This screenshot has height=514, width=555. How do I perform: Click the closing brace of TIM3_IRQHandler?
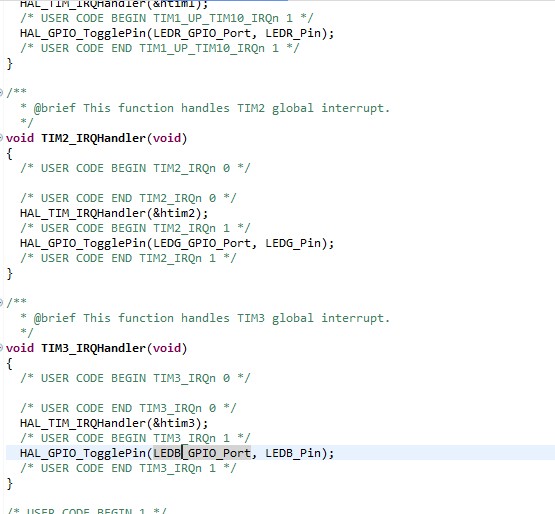pyautogui.click(x=10, y=484)
